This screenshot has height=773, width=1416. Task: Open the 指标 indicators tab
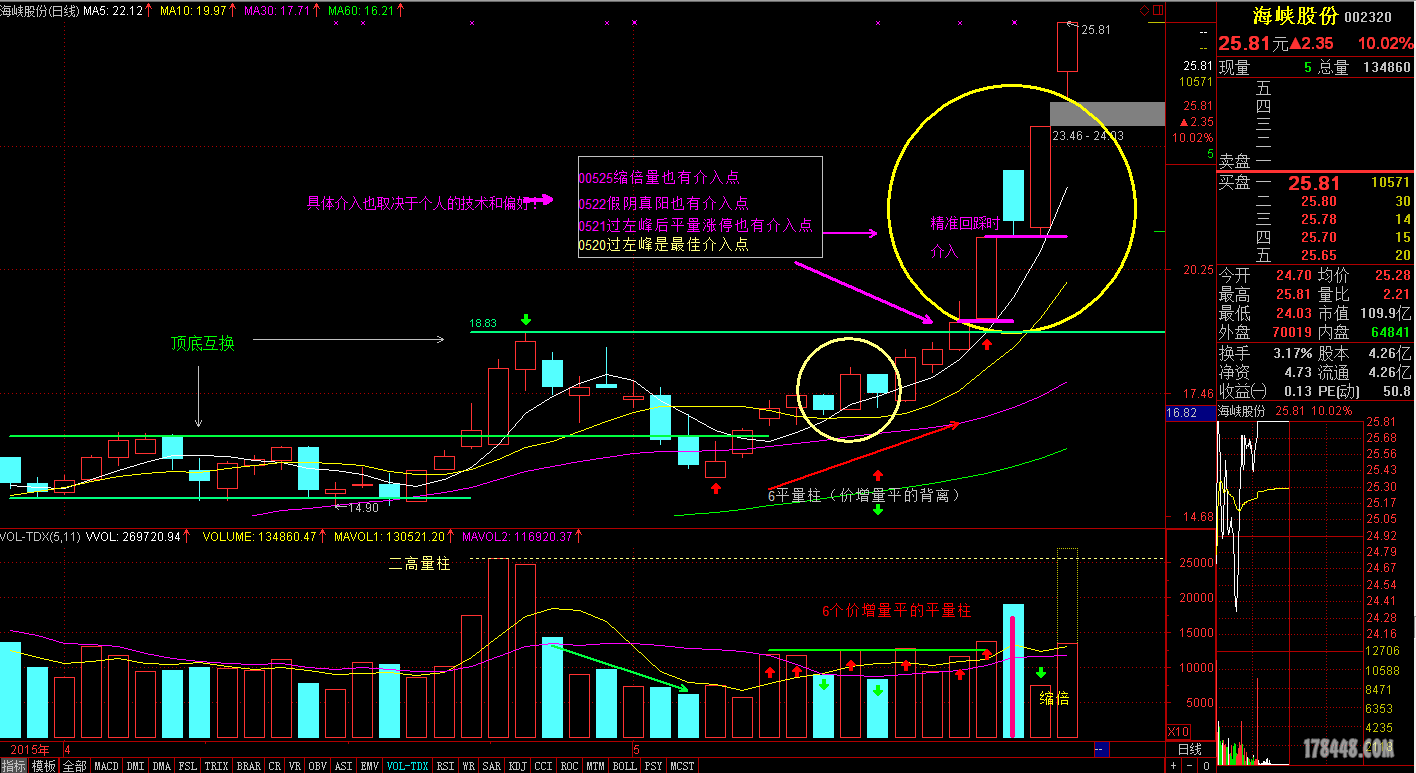pos(14,766)
